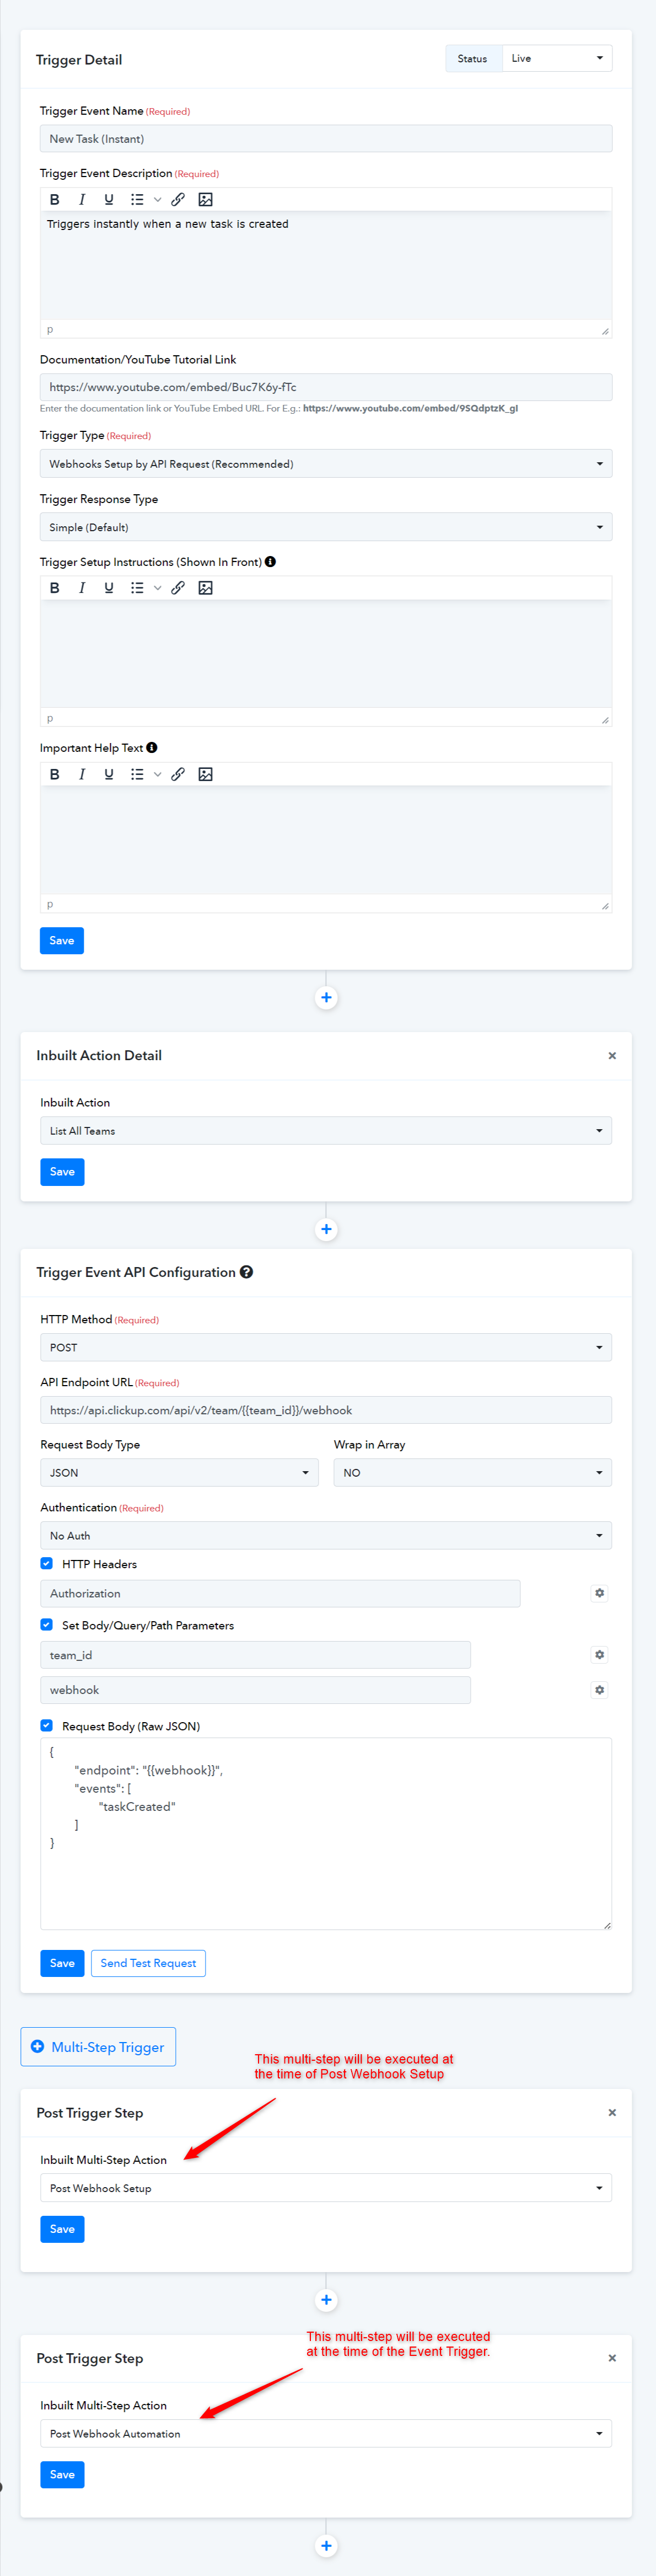
Task: Uncheck Set Body/Query/Path Parameters checkbox
Action: click(x=46, y=1625)
